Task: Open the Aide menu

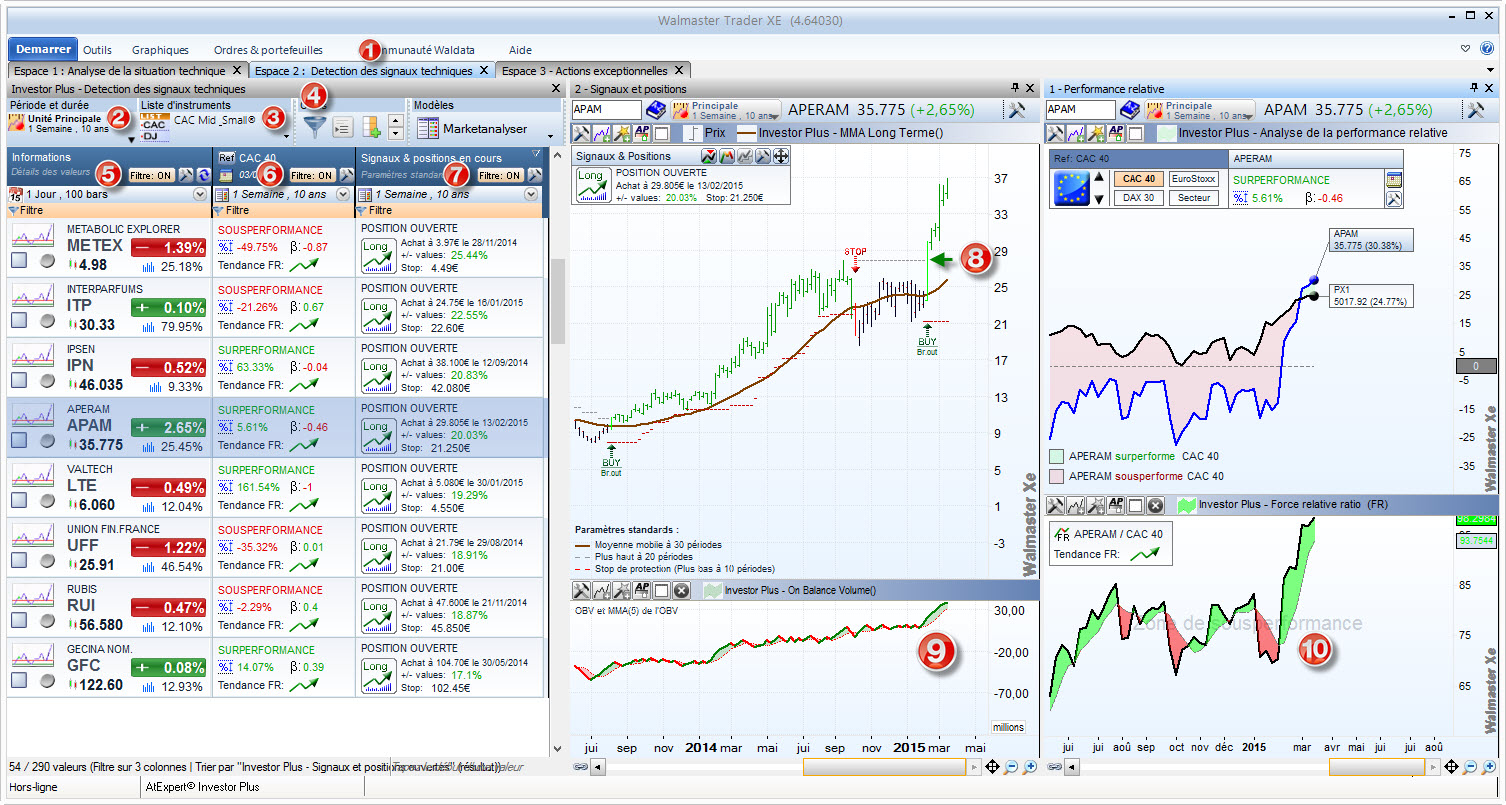Action: (x=520, y=49)
